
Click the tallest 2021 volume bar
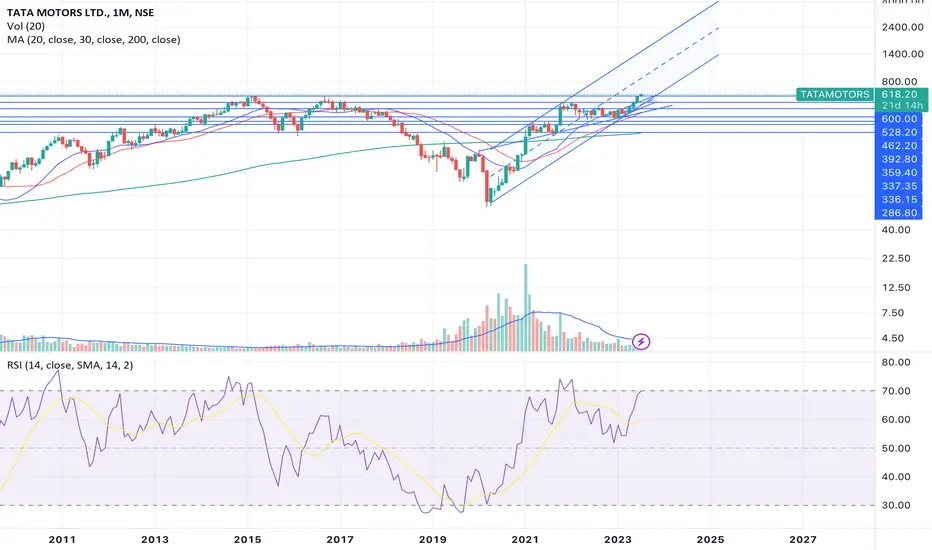[525, 307]
